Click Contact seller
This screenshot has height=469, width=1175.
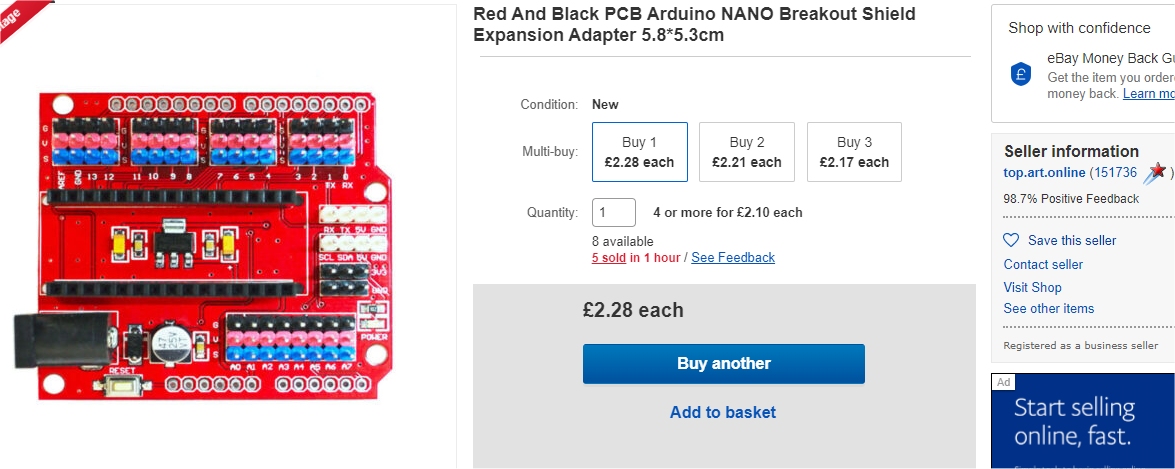[x=1043, y=264]
